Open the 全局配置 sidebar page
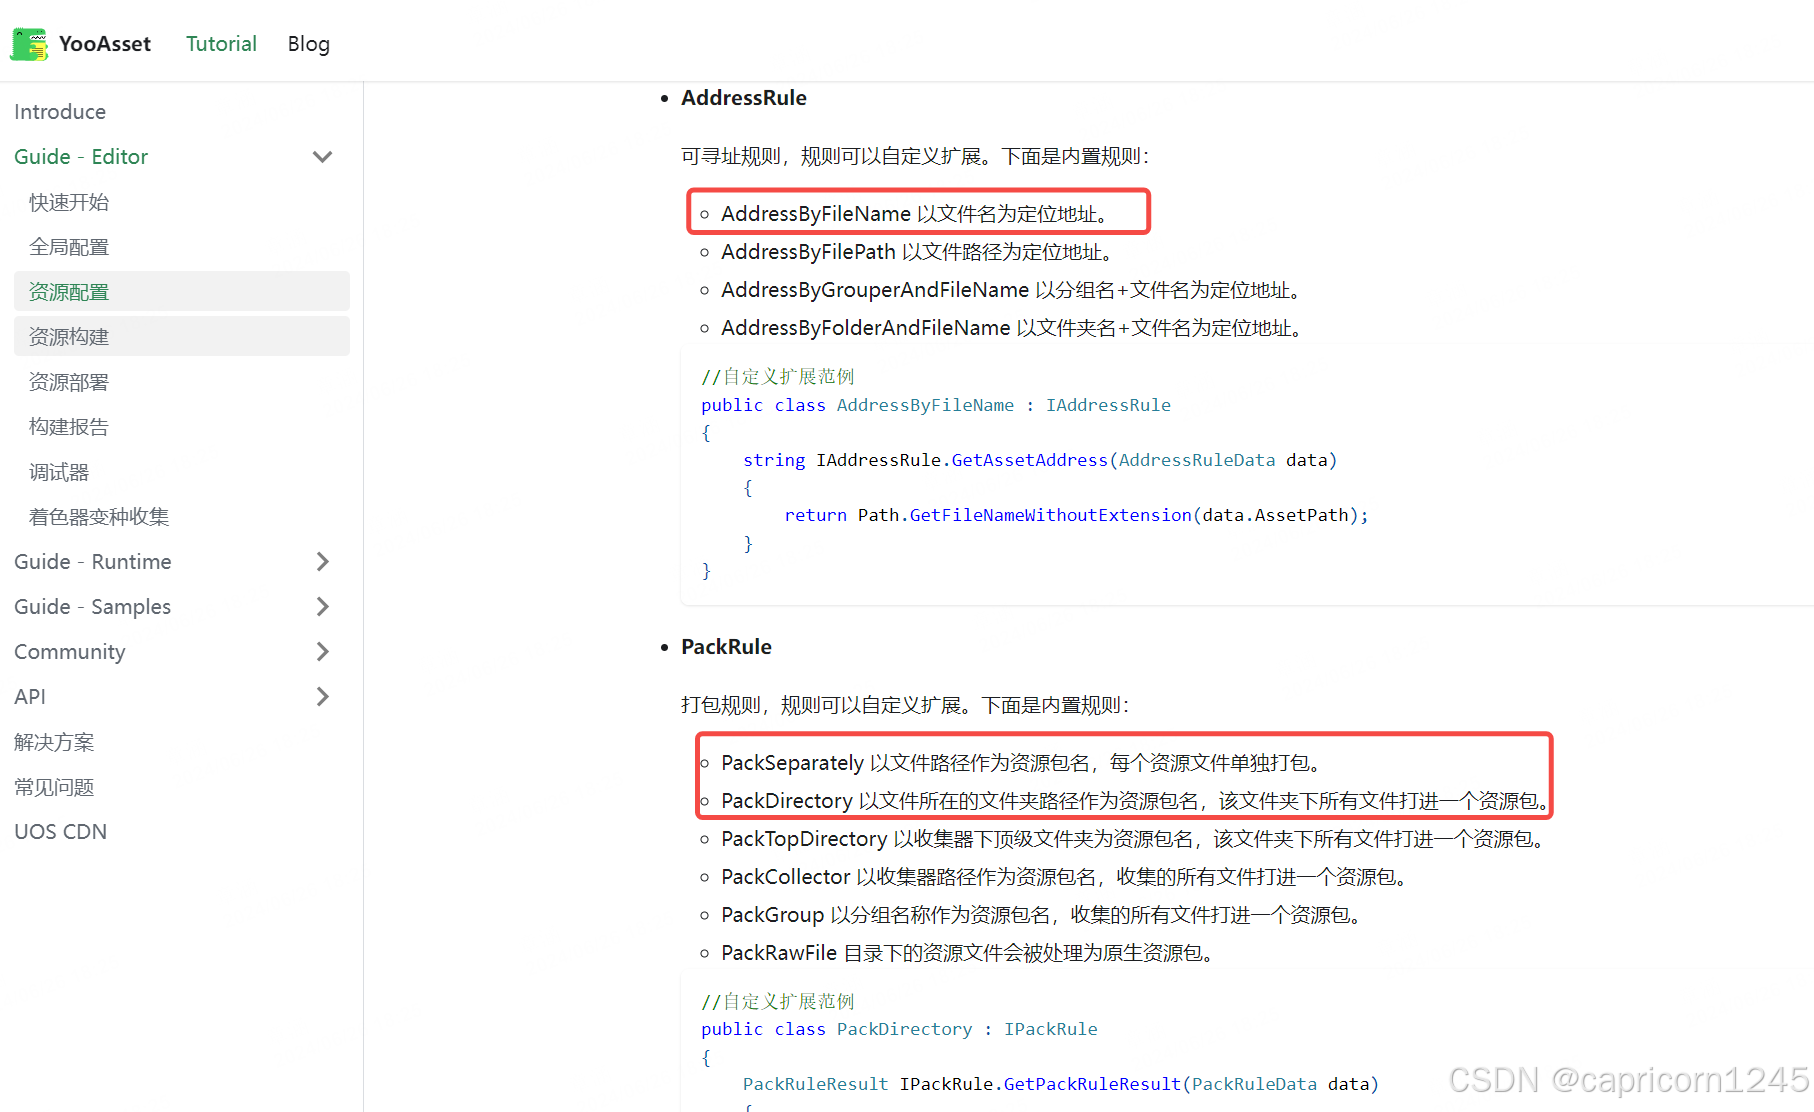1814x1112 pixels. click(69, 247)
